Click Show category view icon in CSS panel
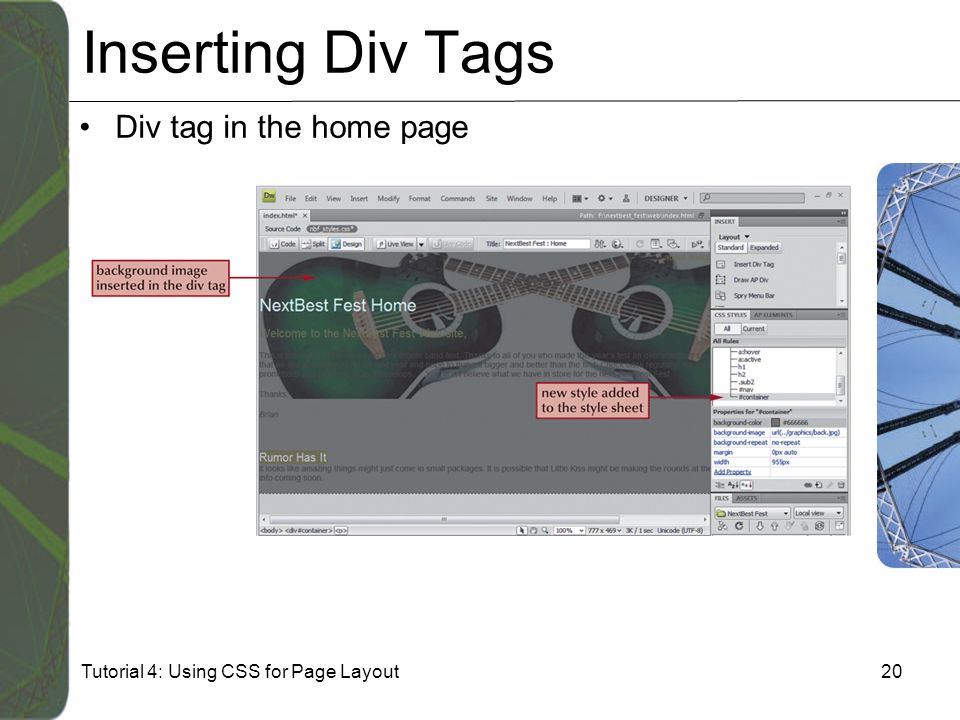 [x=720, y=485]
